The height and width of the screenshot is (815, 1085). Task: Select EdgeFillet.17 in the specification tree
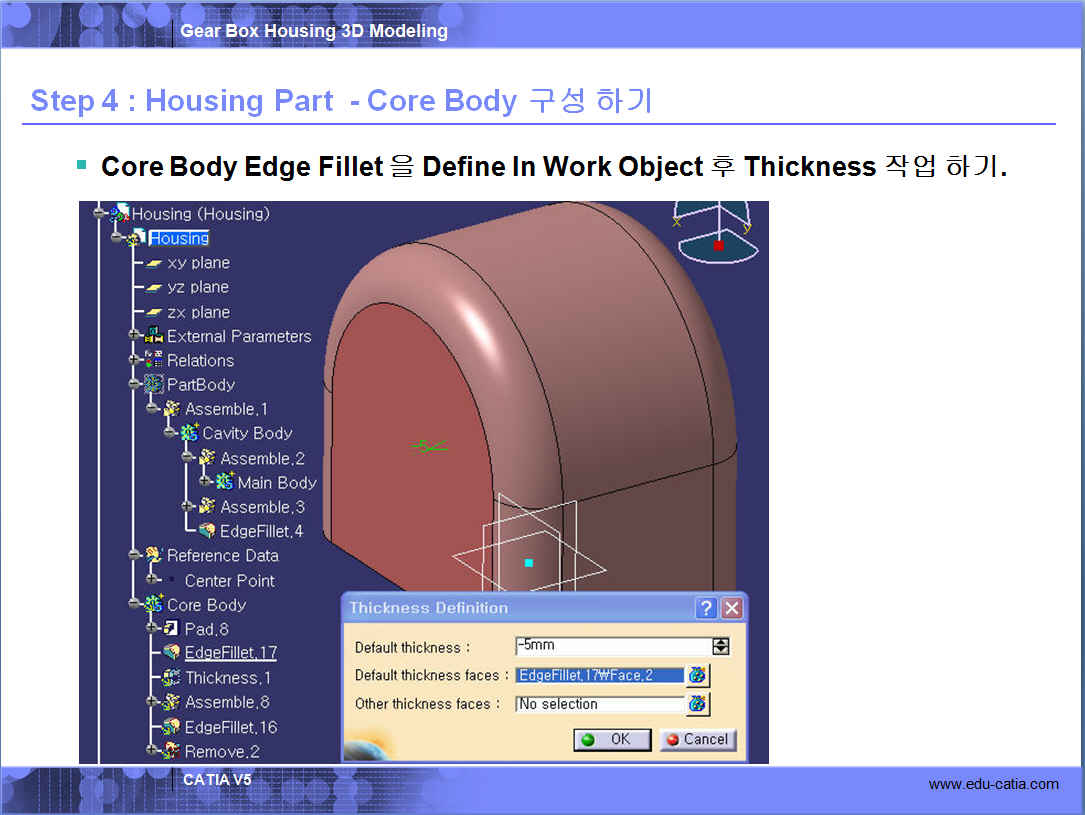[230, 653]
